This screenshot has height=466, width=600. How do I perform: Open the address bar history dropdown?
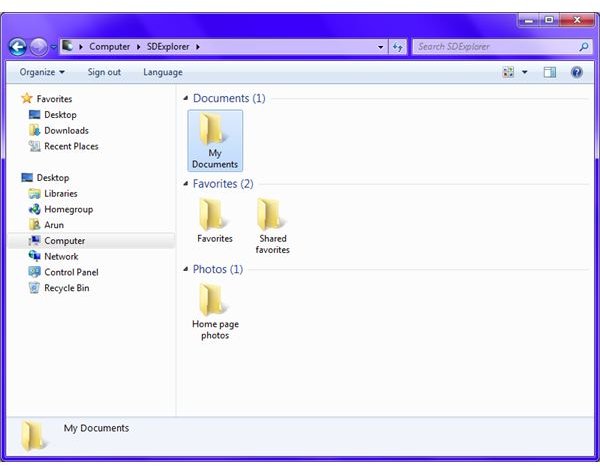click(380, 47)
